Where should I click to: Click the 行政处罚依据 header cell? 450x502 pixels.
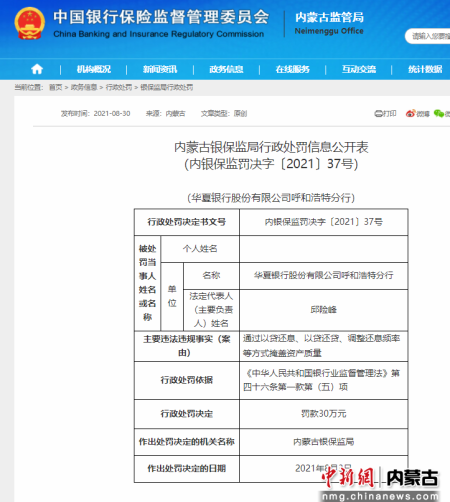[187, 380]
